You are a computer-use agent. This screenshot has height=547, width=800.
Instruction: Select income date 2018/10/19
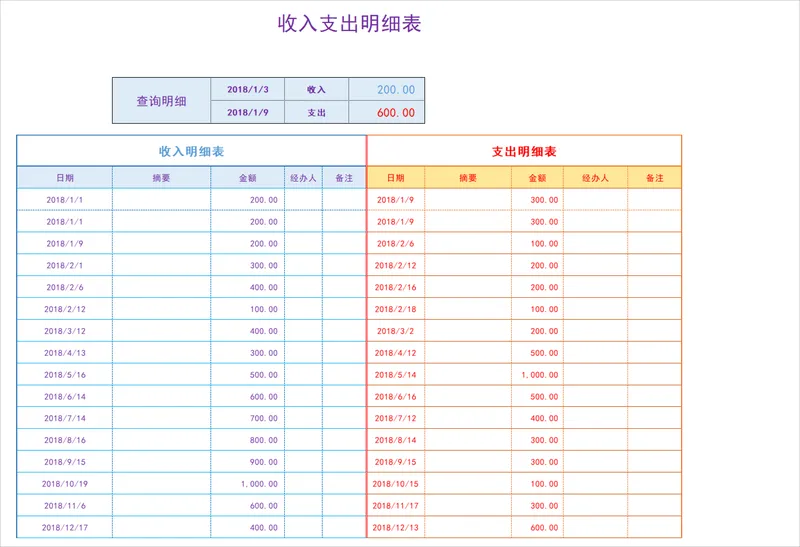(65, 484)
